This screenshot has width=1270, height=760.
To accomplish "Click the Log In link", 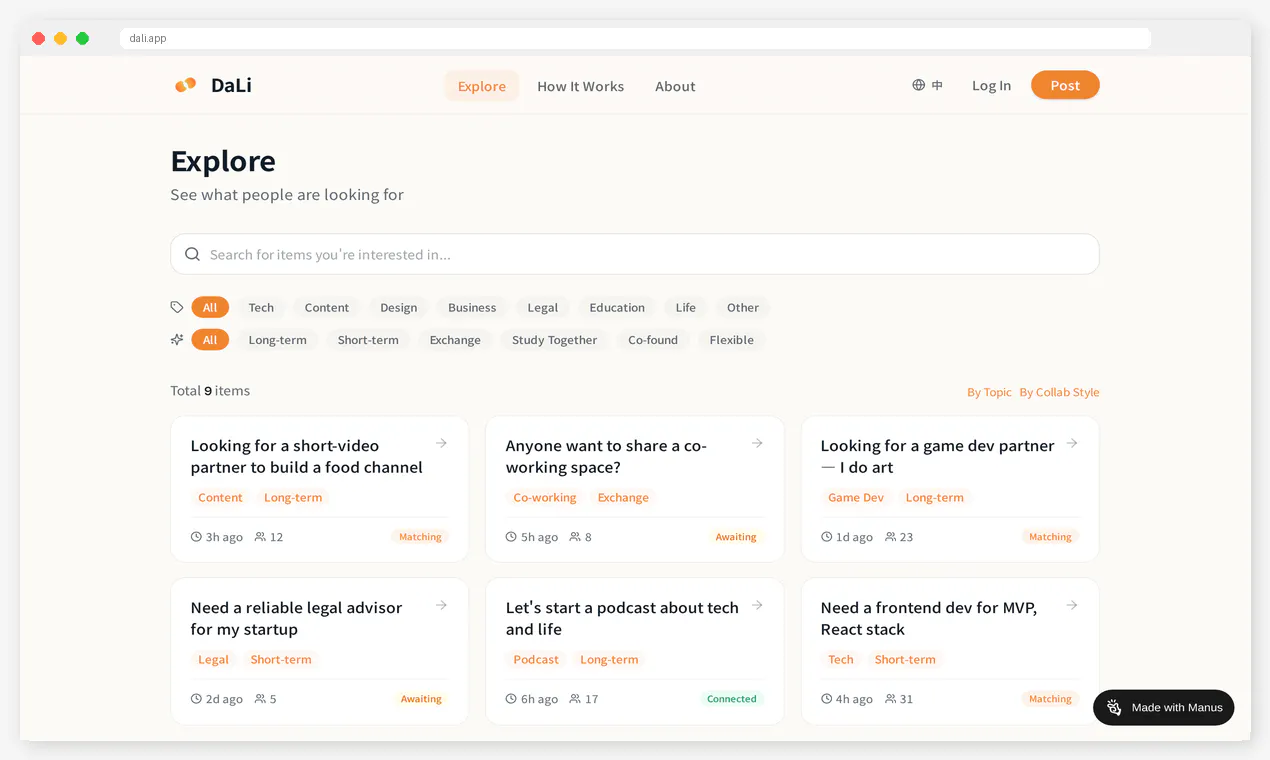I will (991, 85).
